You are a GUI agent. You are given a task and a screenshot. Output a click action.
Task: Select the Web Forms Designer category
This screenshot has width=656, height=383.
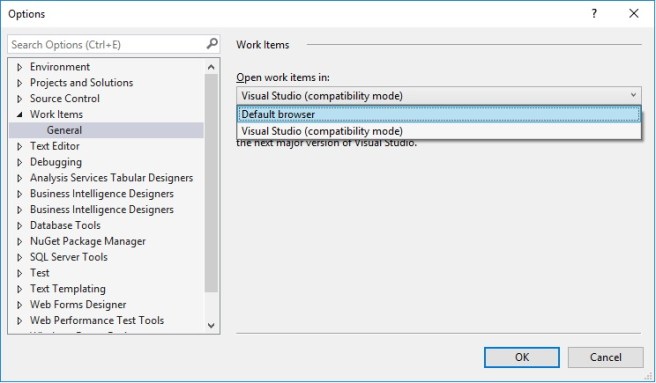(78, 305)
